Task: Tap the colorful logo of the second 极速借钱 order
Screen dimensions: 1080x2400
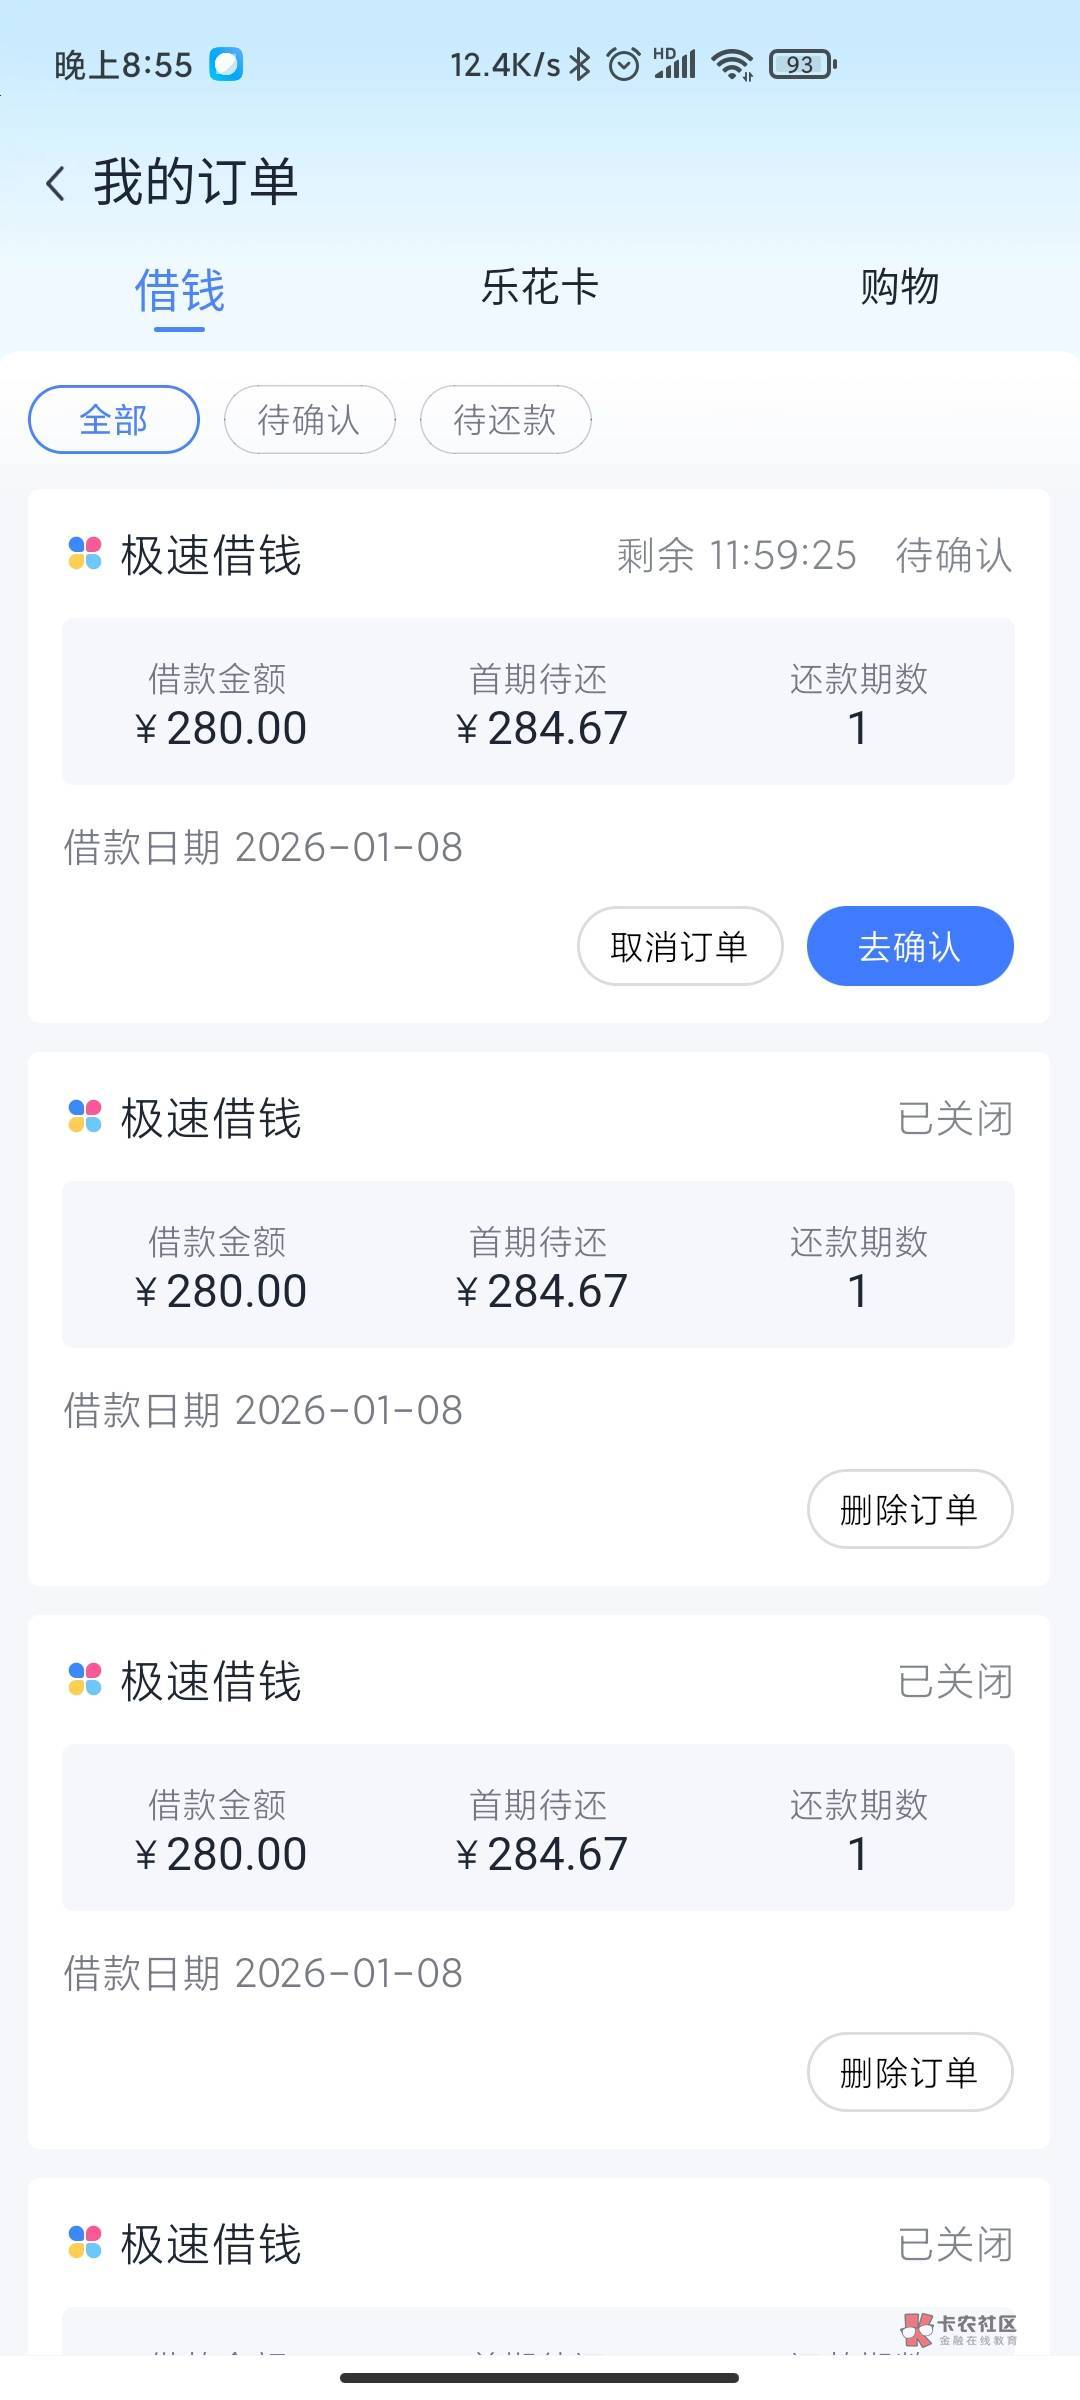Action: click(x=85, y=1117)
